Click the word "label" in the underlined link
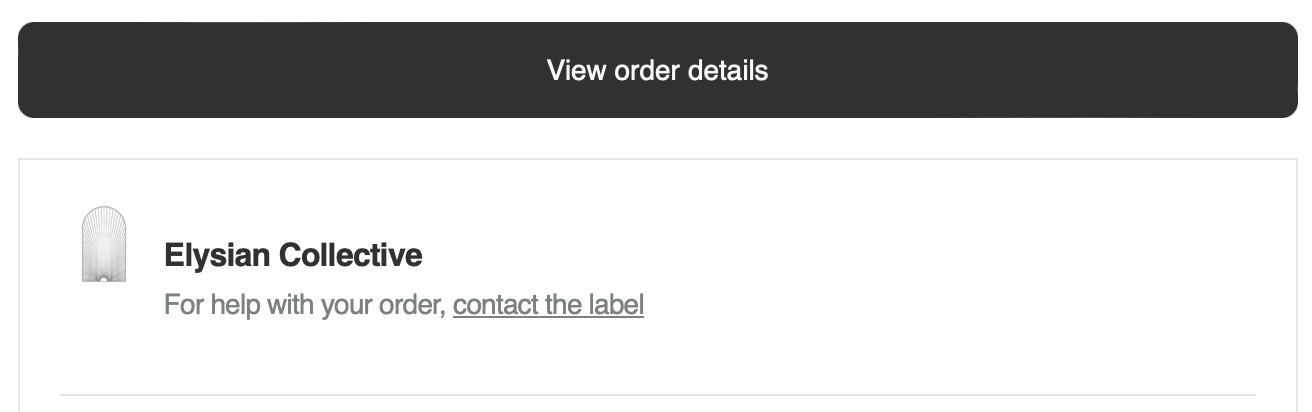The width and height of the screenshot is (1312, 412). tap(617, 304)
